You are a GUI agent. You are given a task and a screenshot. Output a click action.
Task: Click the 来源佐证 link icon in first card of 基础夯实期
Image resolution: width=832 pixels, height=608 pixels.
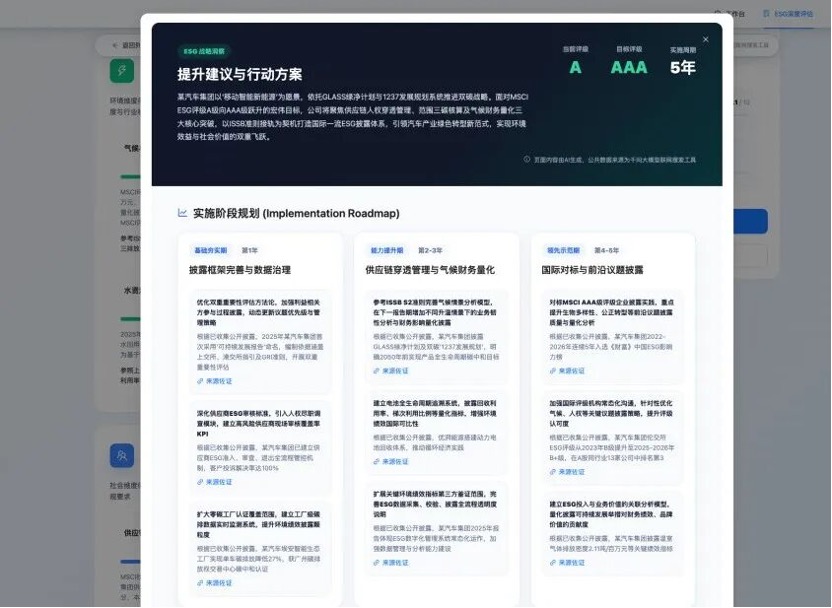pos(200,381)
